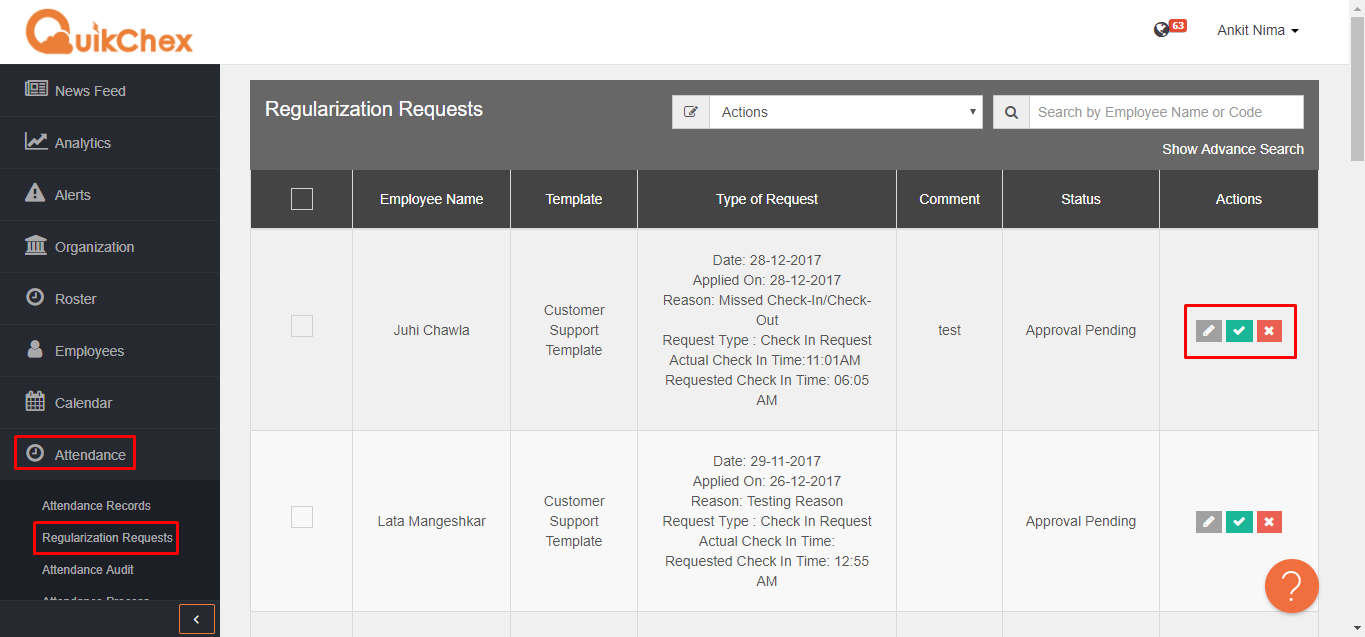Tick the checkbox for Juhi Chawla's row
Viewport: 1365px width, 637px height.
(x=301, y=325)
